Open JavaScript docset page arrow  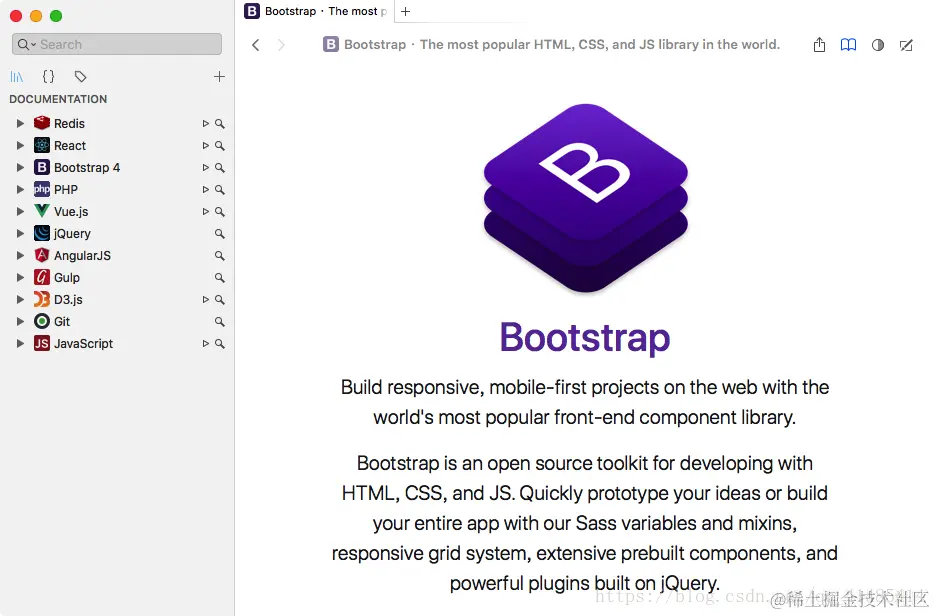[x=205, y=344]
